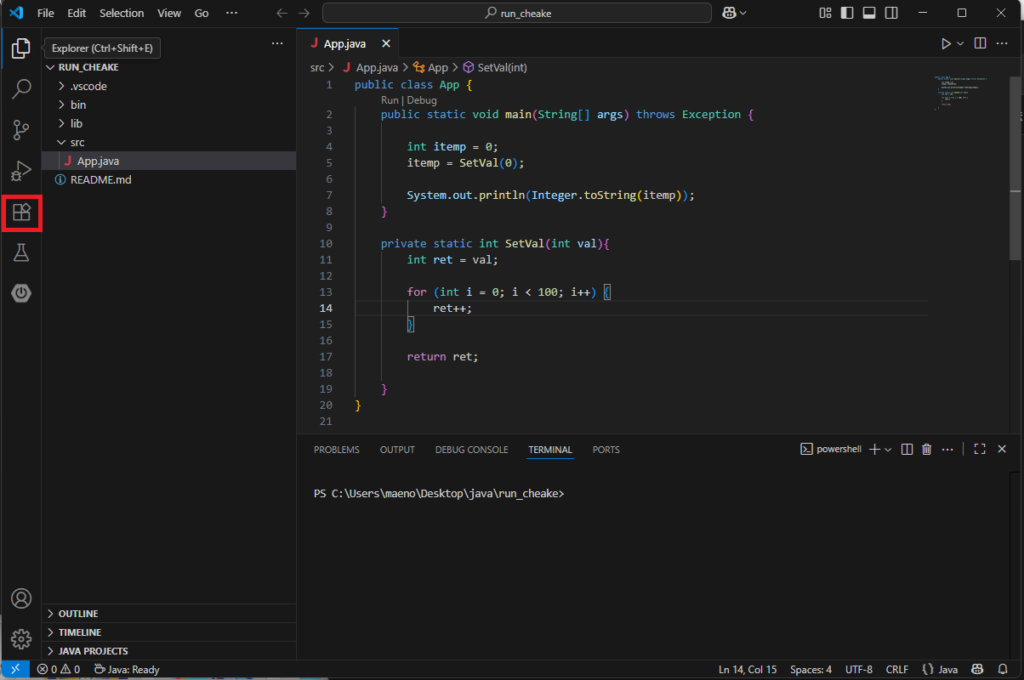Open the notifications bell
The height and width of the screenshot is (680, 1024).
point(1002,670)
